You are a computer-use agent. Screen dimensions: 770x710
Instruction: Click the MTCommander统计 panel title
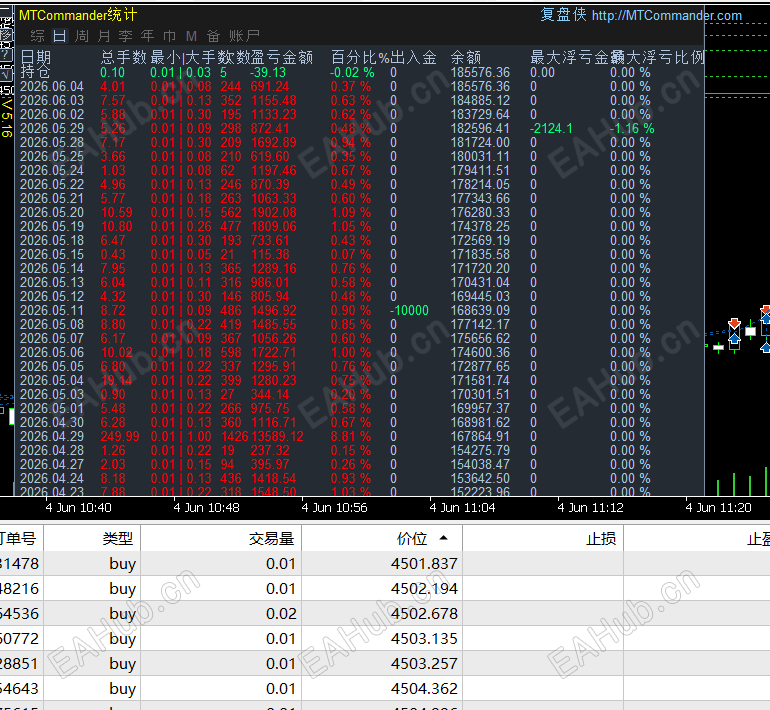[x=78, y=15]
